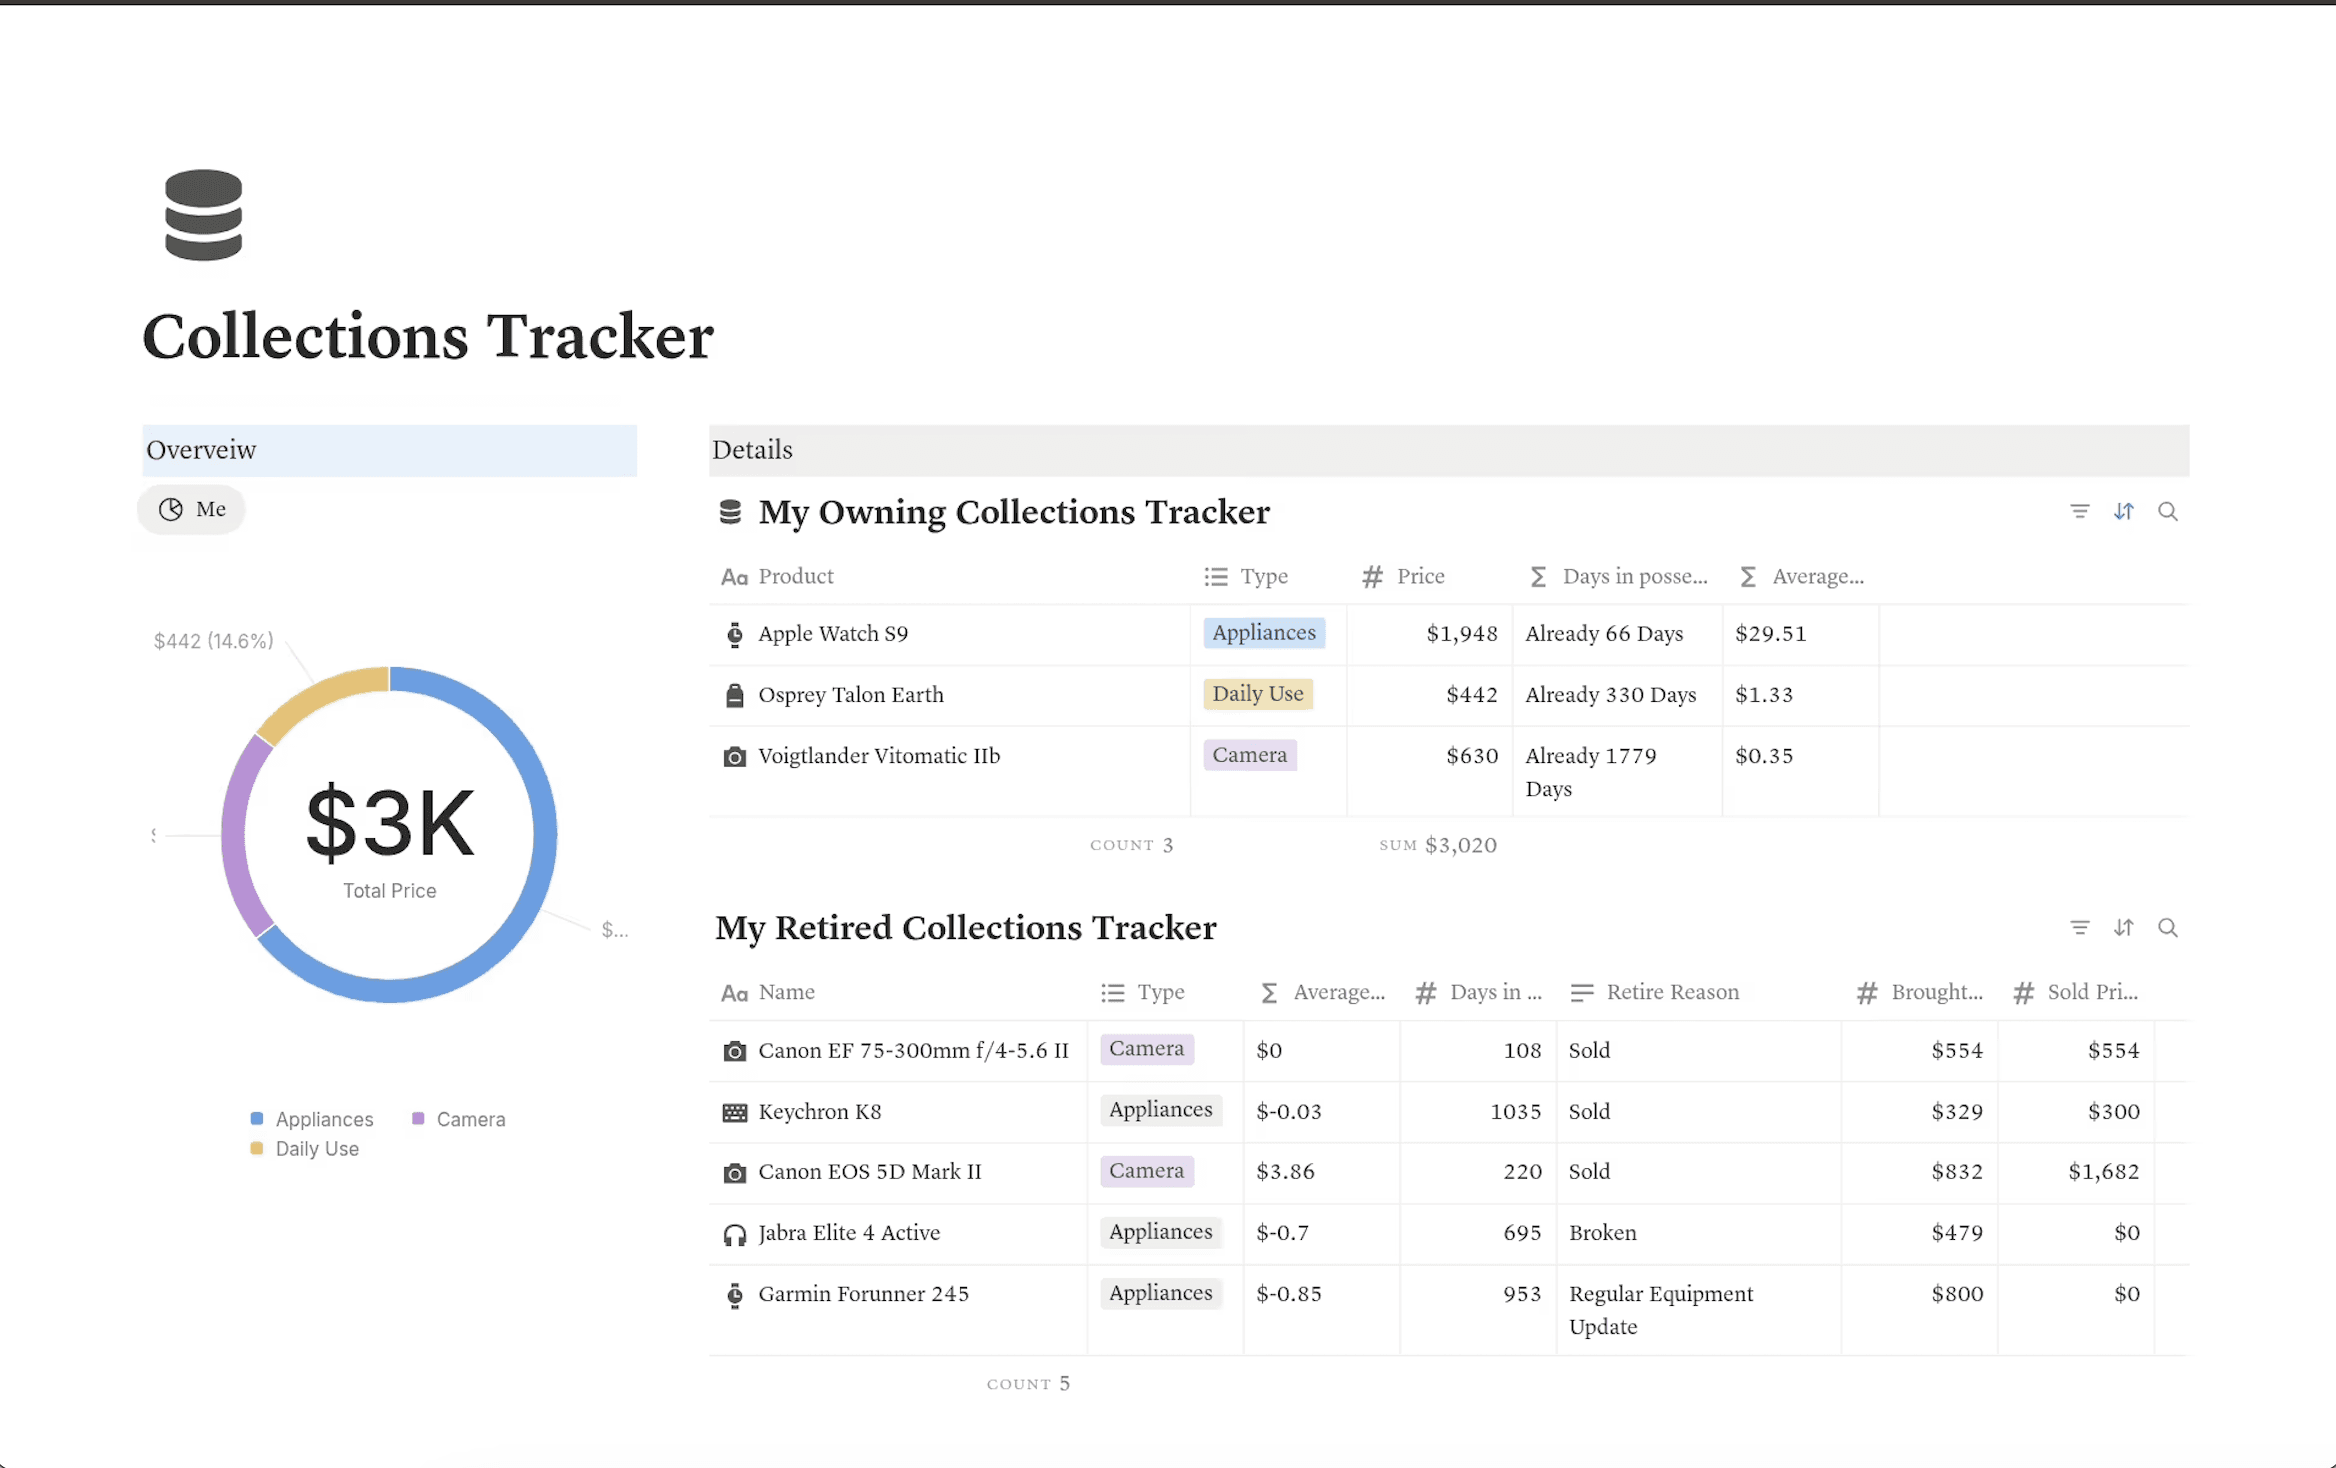Screen dimensions: 2336x1468
Task: Click the database icon beside My Owning Collections Tracker
Action: click(729, 511)
